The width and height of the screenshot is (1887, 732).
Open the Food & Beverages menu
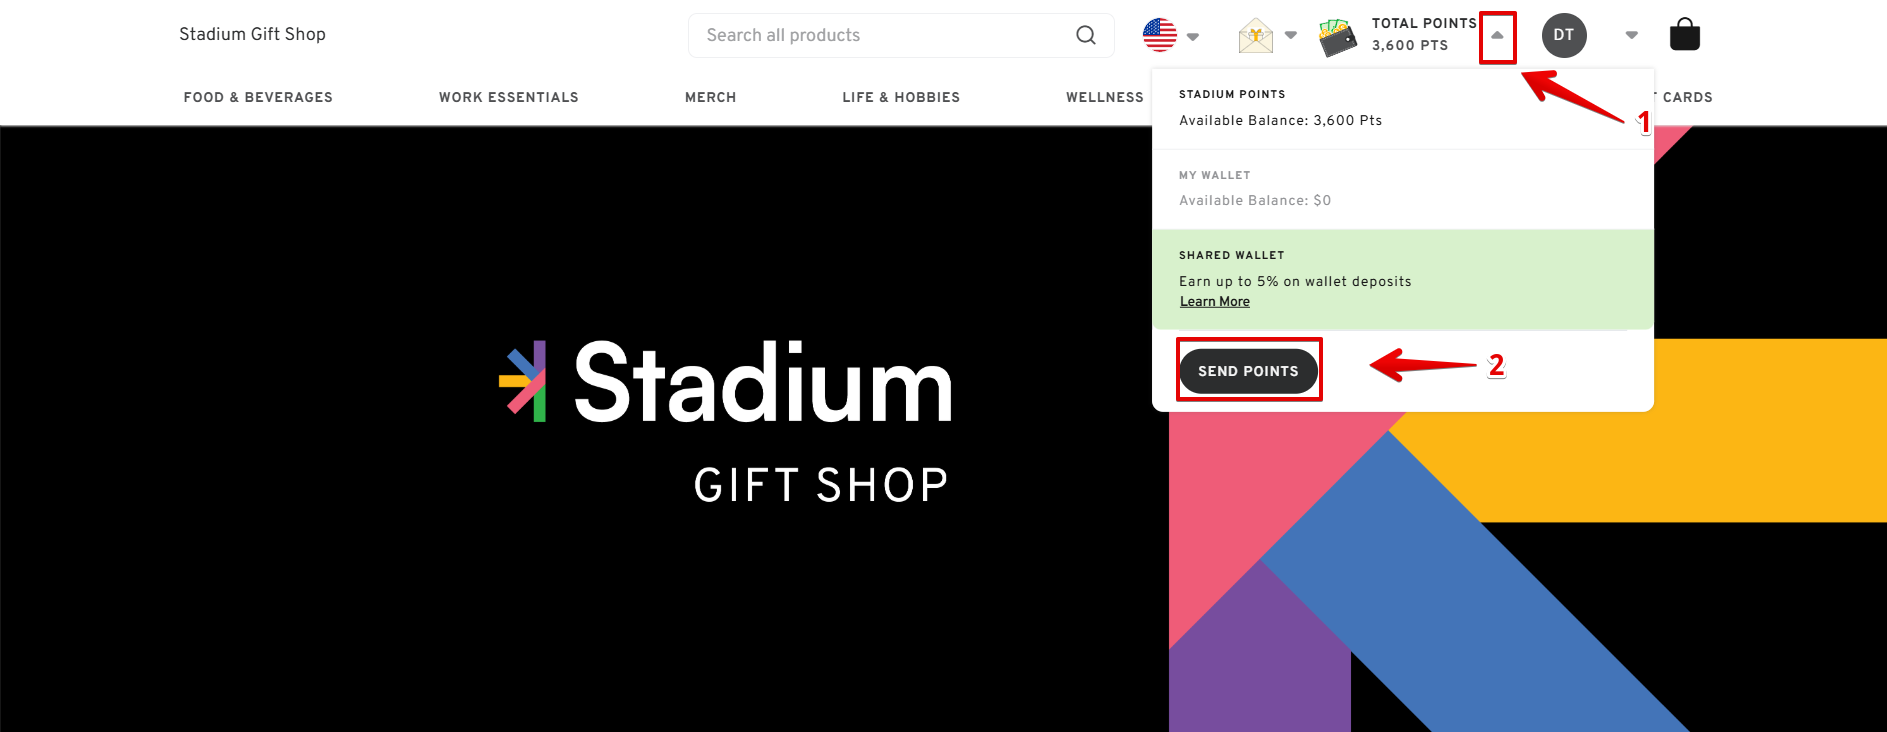[258, 97]
